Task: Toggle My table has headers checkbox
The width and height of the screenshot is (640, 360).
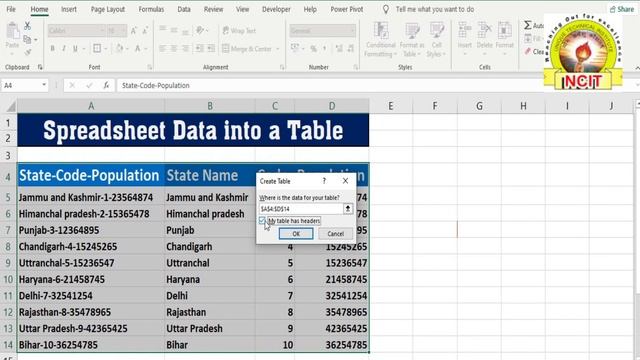Action: [x=262, y=221]
